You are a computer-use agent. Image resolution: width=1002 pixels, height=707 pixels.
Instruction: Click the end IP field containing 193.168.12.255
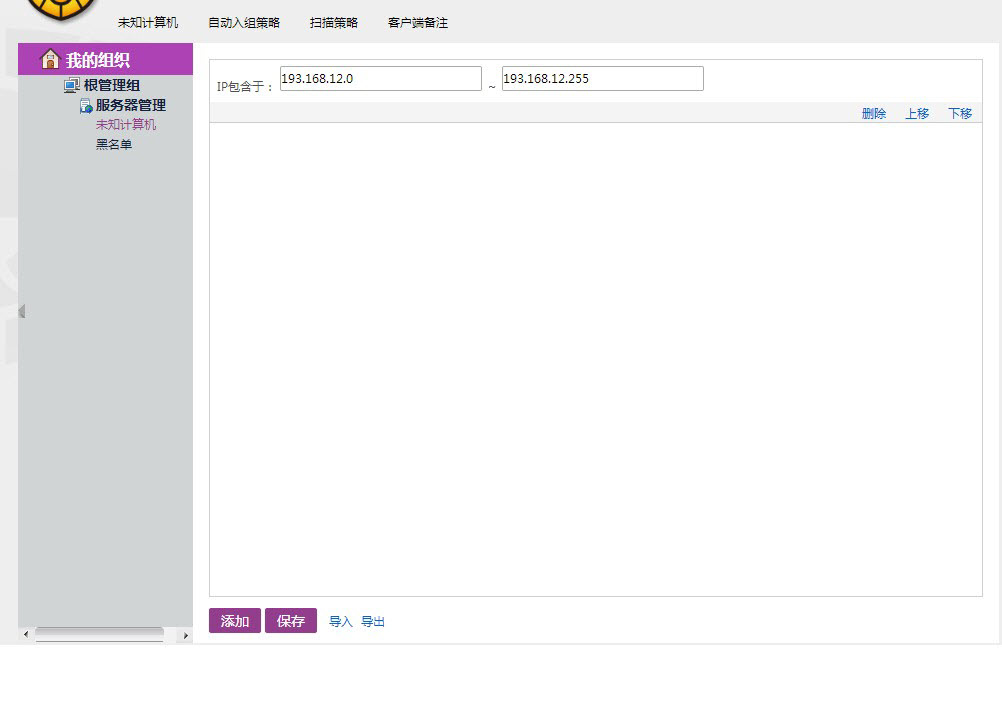pyautogui.click(x=602, y=79)
